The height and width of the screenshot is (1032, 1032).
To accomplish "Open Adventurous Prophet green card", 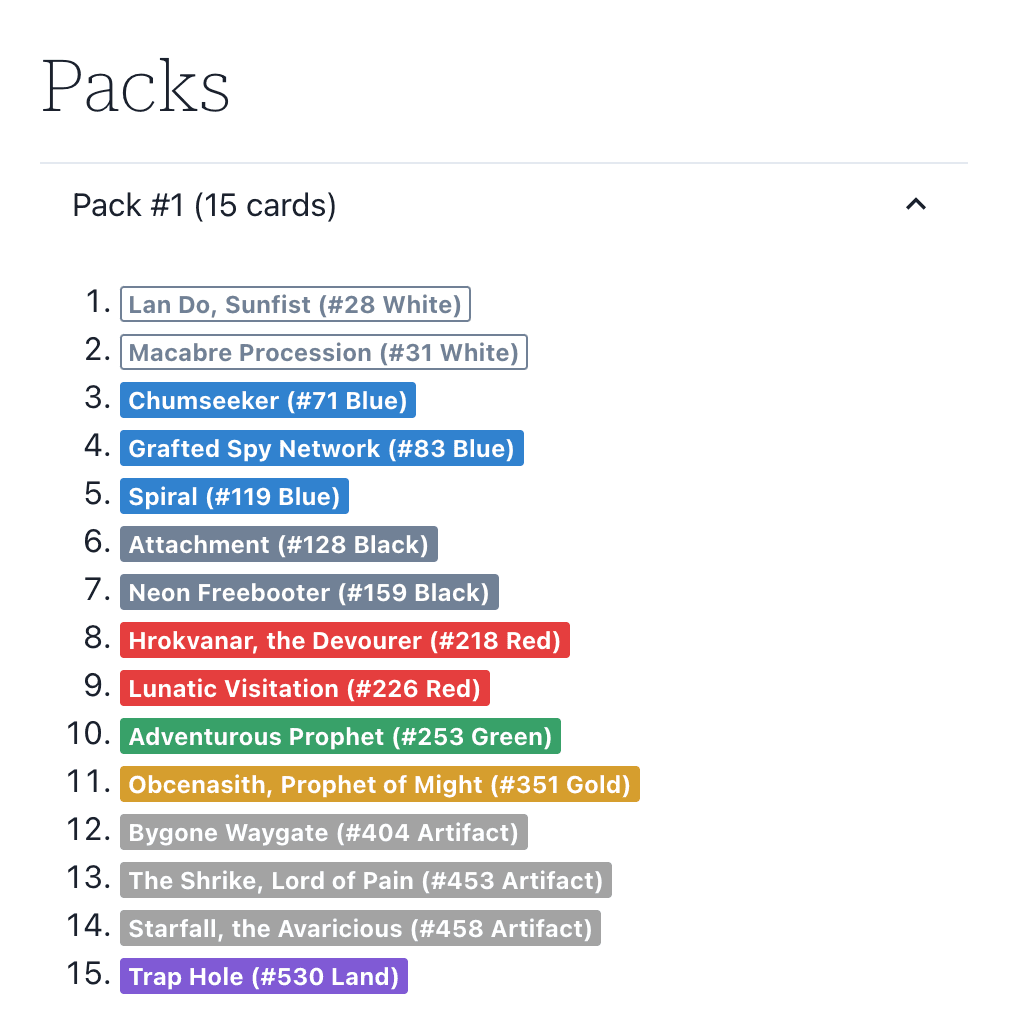I will point(340,737).
